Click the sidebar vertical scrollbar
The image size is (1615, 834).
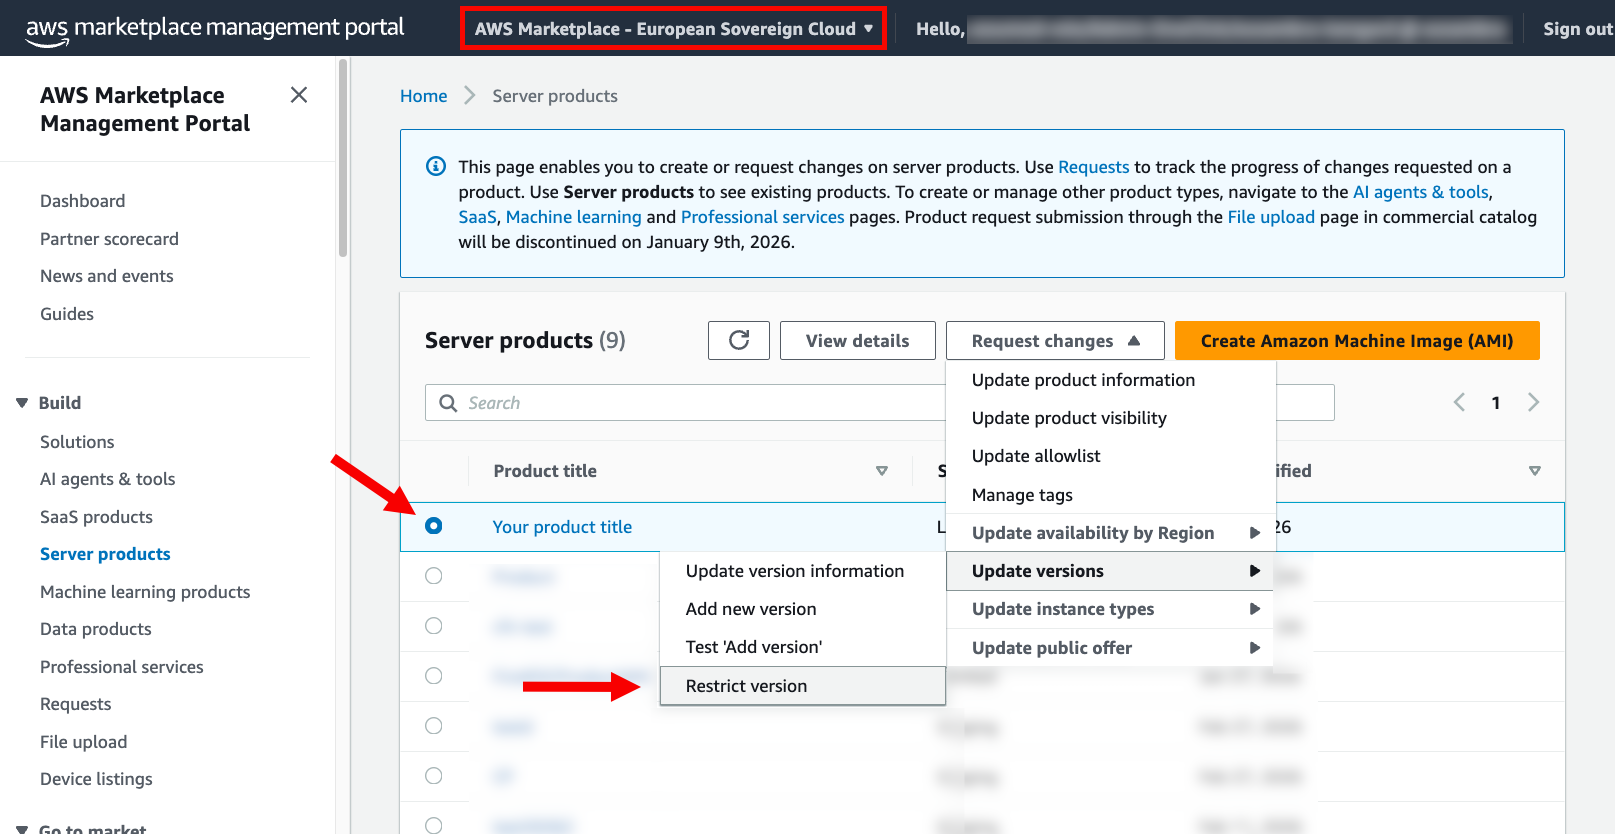pyautogui.click(x=343, y=158)
